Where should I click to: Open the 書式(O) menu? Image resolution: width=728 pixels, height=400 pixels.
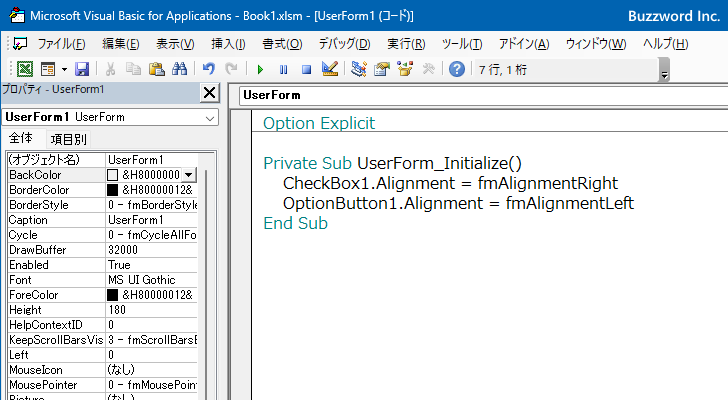(x=282, y=44)
